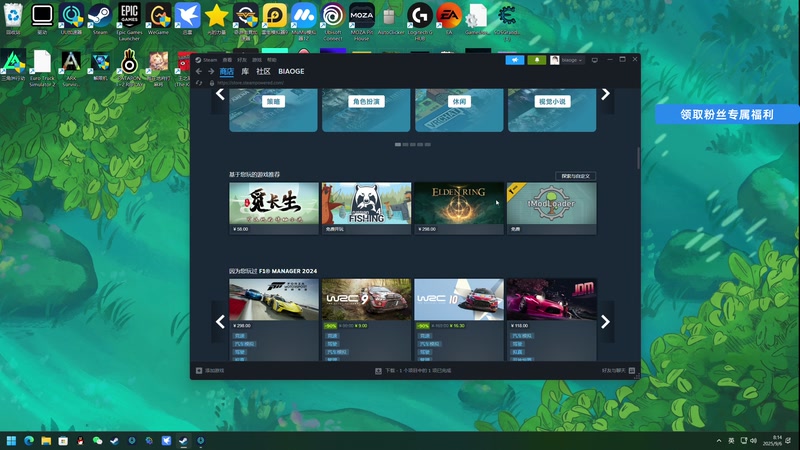Screen dimensions: 800x450
Task: Open the Ubisoft Connect desktop icon
Action: click(333, 21)
